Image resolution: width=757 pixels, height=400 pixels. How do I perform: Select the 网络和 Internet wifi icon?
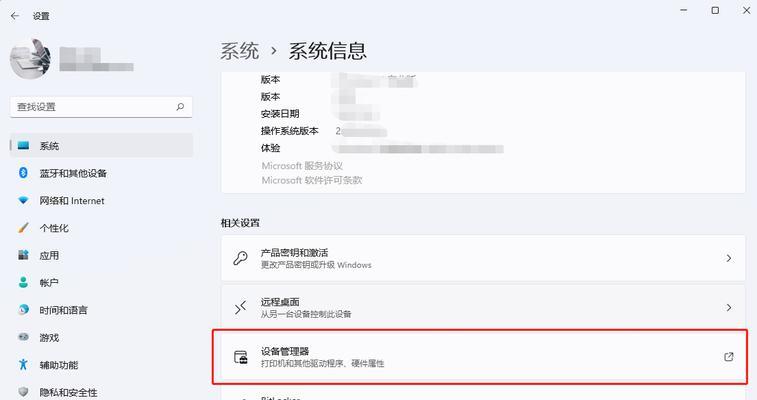(x=23, y=200)
